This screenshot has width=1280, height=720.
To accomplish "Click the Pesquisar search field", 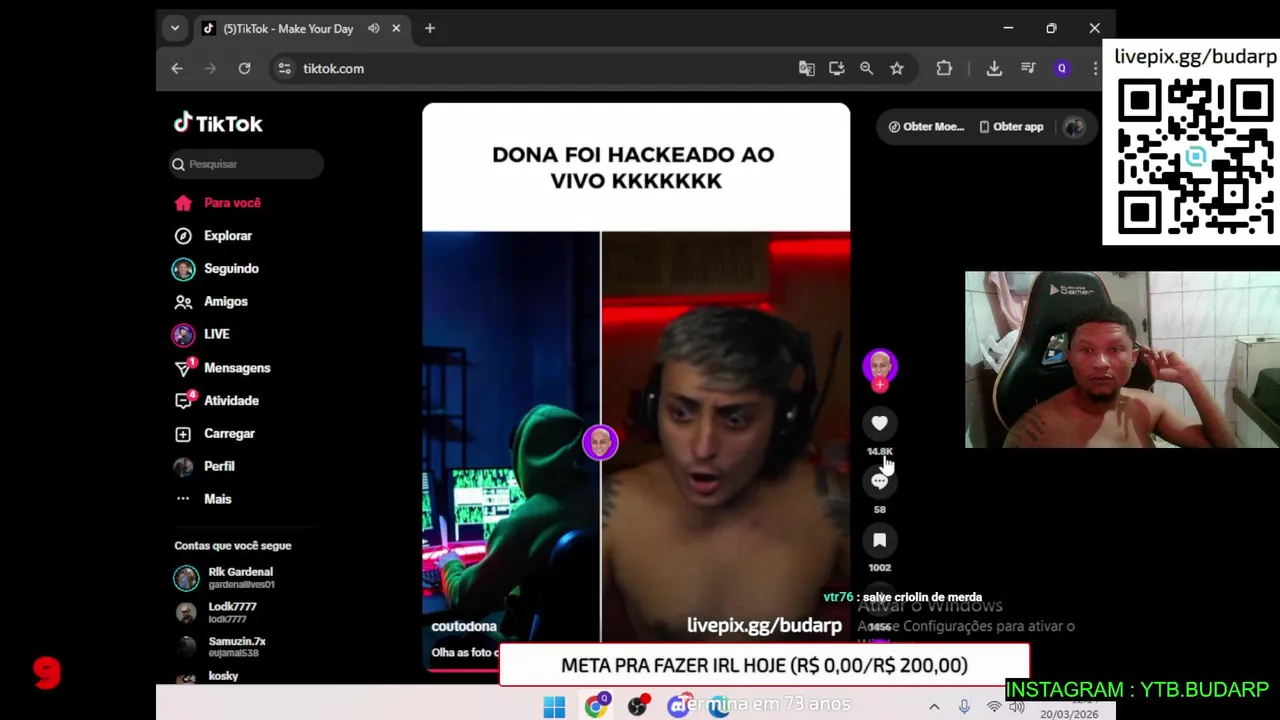I will point(246,164).
